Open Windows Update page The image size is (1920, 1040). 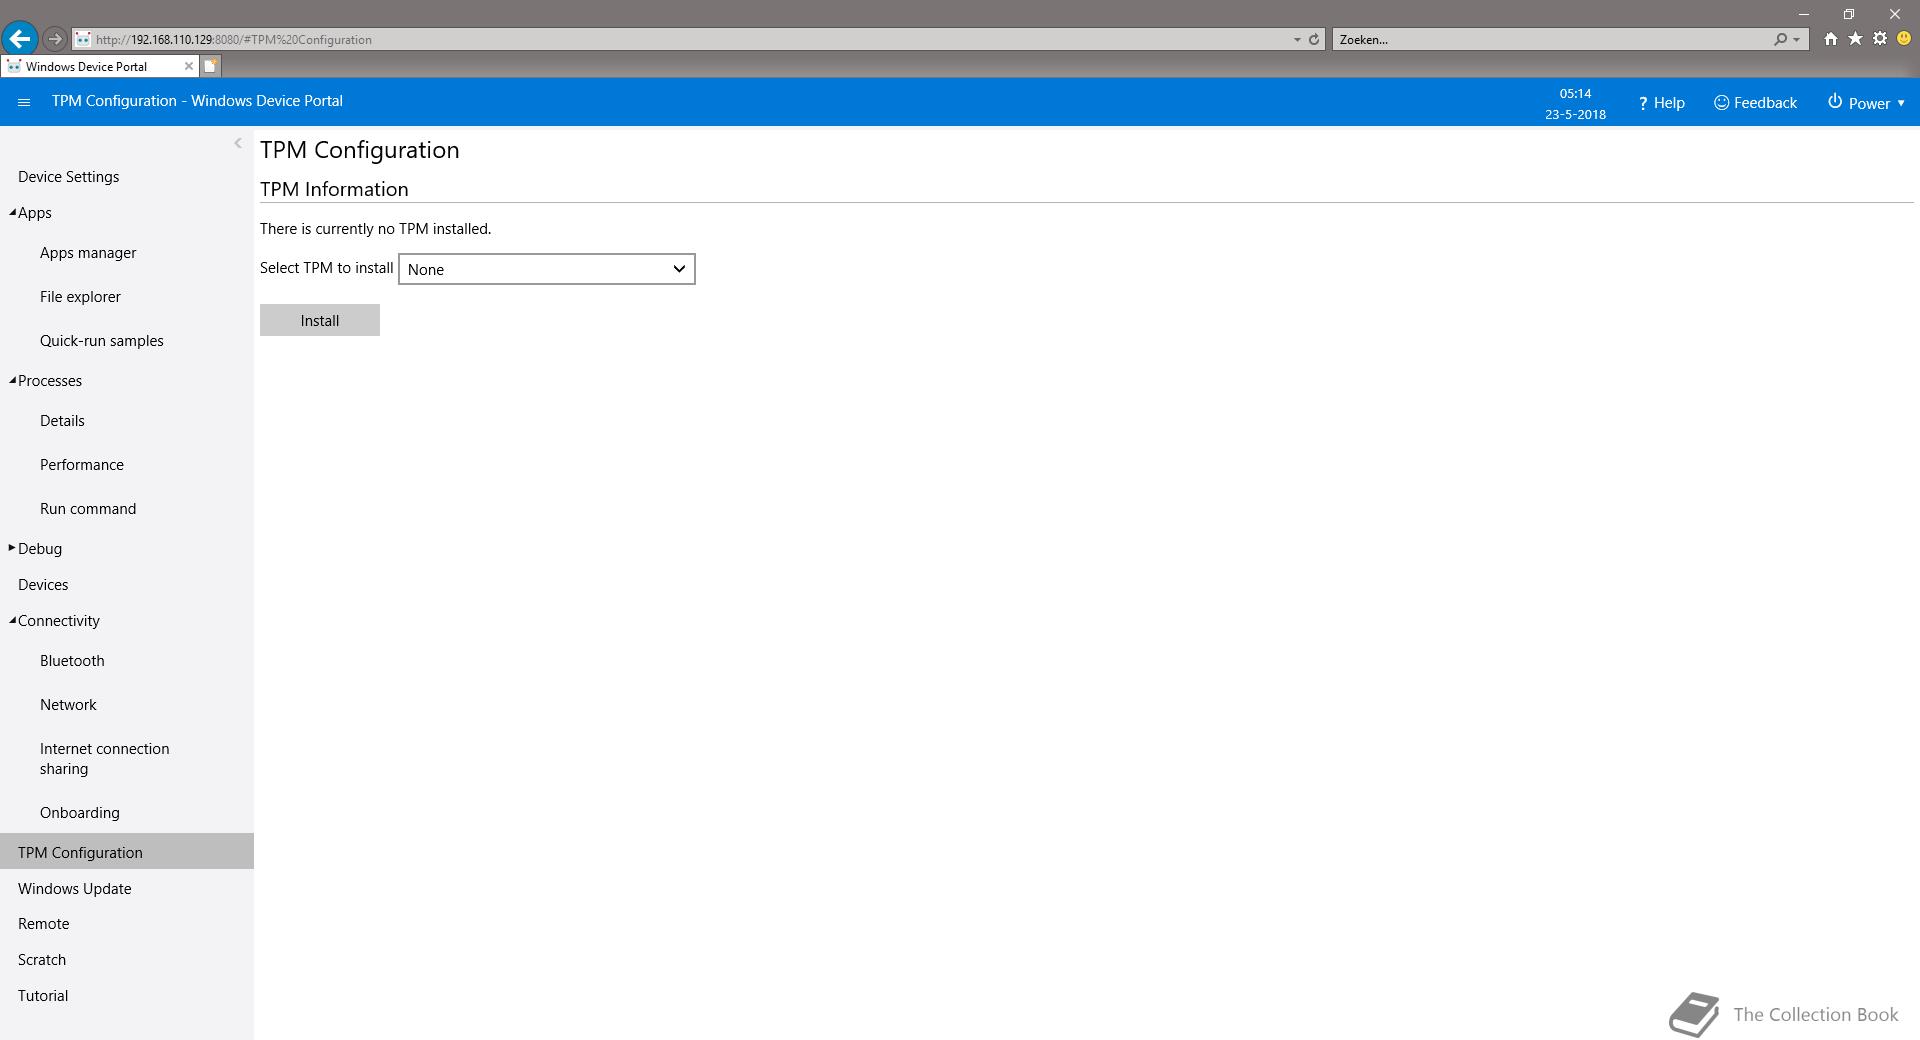[75, 889]
